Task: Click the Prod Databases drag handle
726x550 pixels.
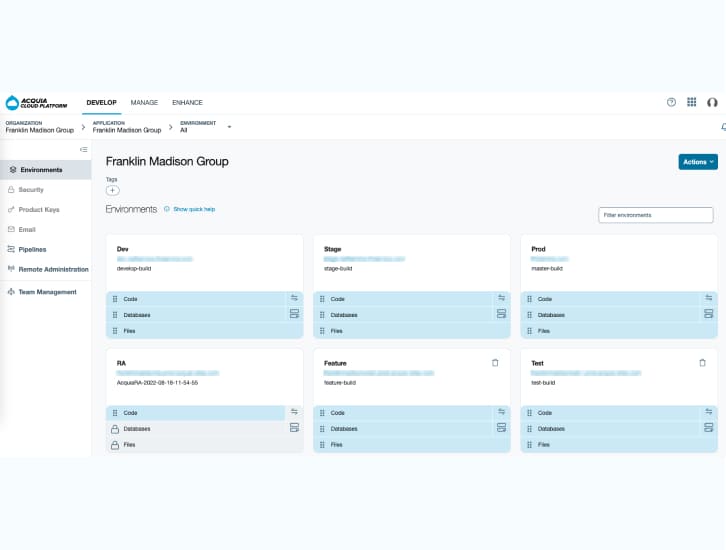Action: [x=529, y=315]
